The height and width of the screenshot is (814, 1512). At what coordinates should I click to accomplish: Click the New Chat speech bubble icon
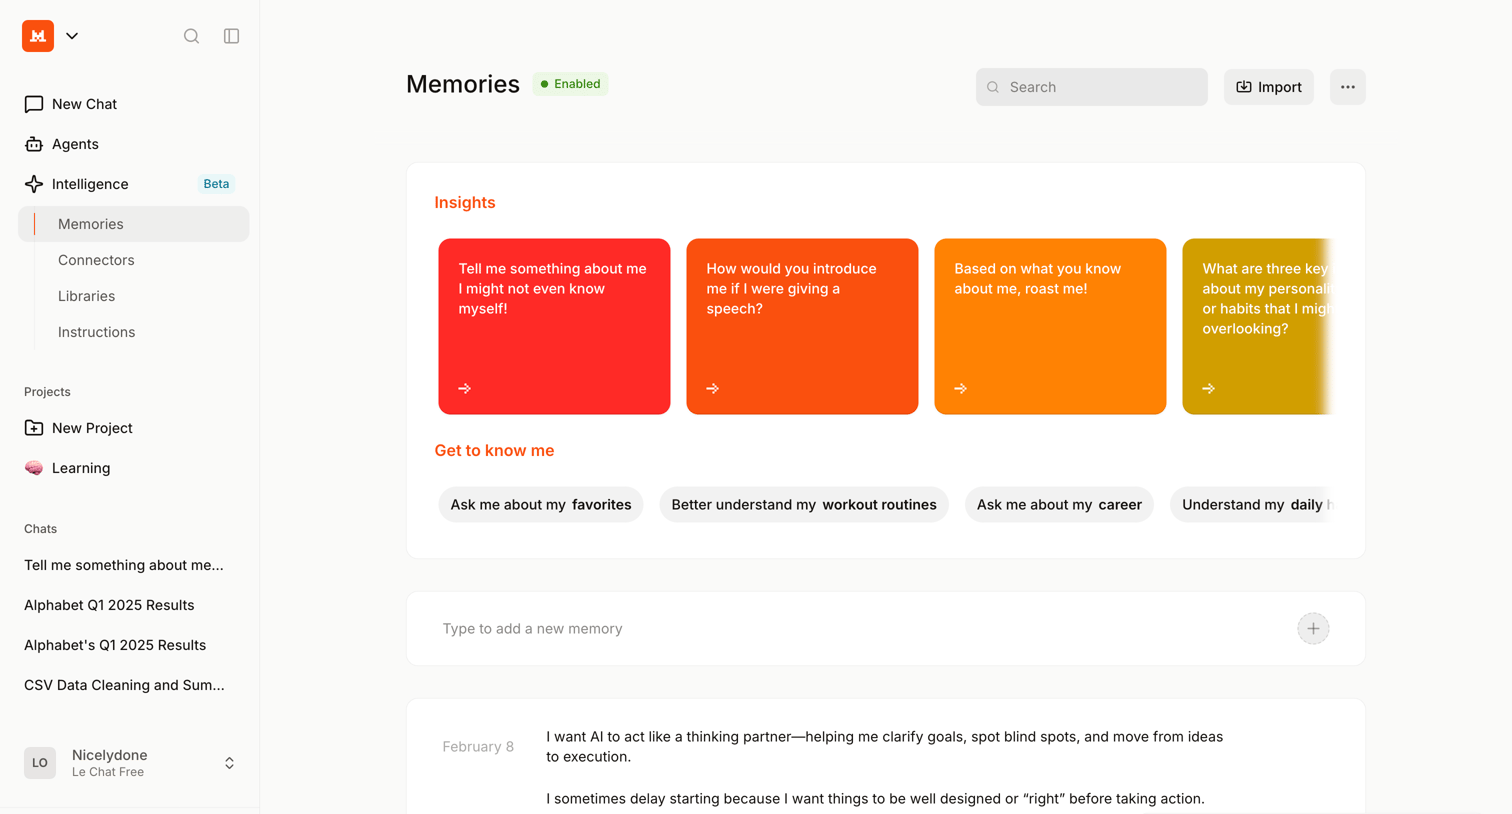(x=34, y=104)
